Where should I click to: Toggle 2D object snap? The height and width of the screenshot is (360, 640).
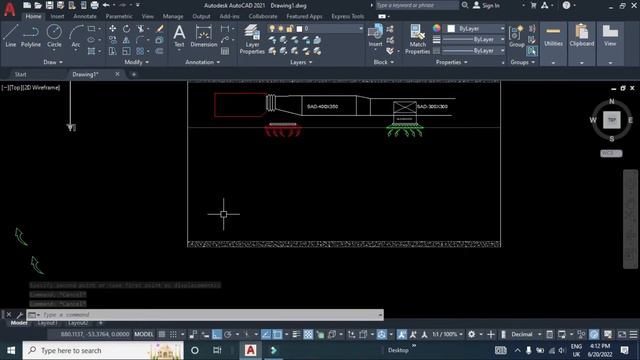pos(277,334)
